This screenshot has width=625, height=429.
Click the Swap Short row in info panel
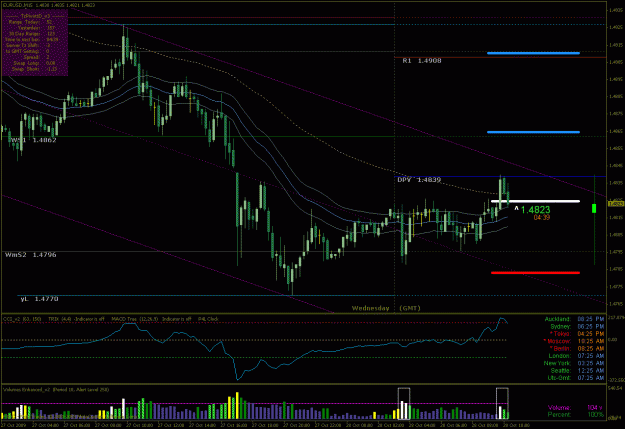34,69
